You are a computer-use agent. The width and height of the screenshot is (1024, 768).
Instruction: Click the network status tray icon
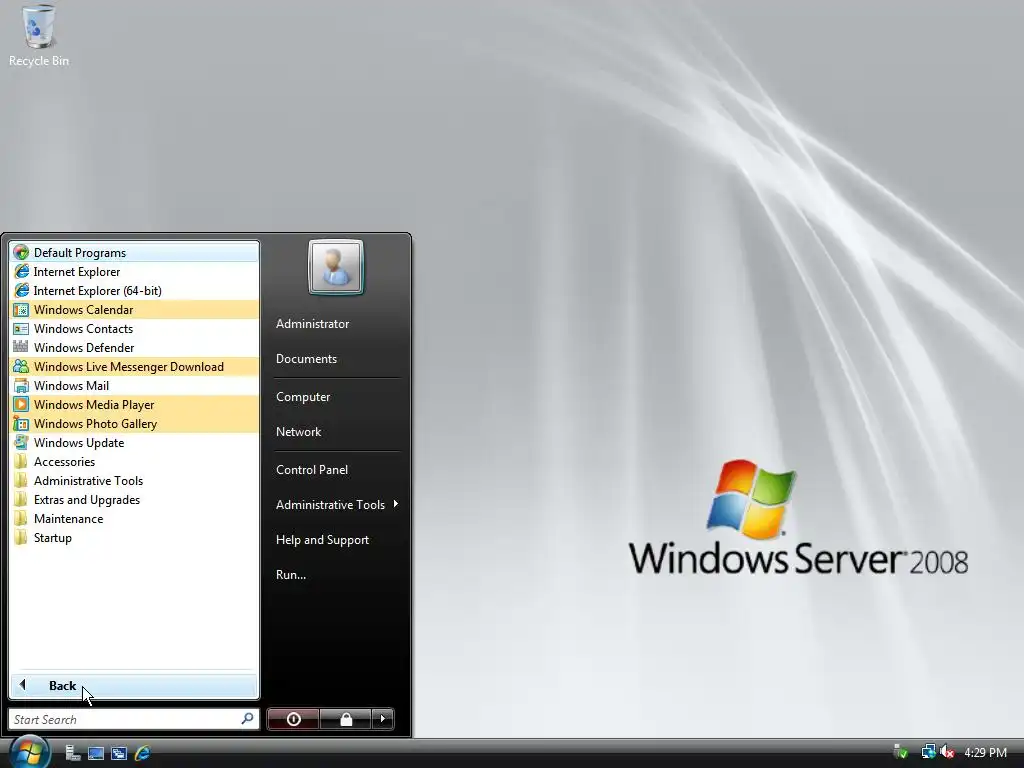[928, 752]
